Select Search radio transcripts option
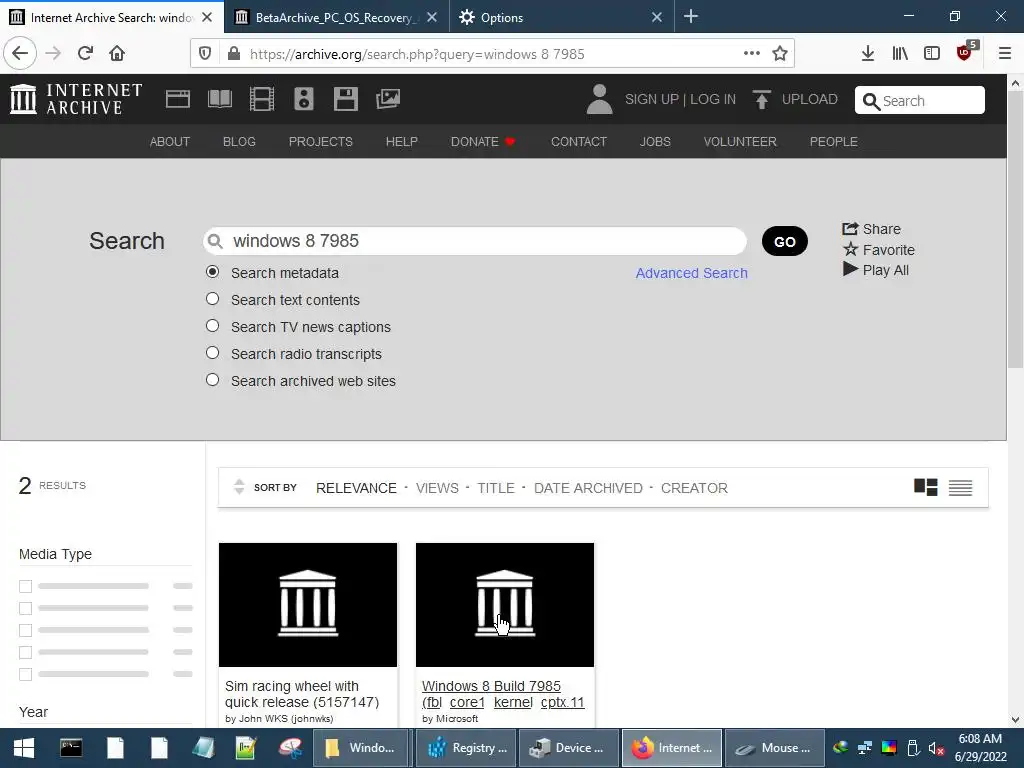The width and height of the screenshot is (1024, 768). coord(212,353)
